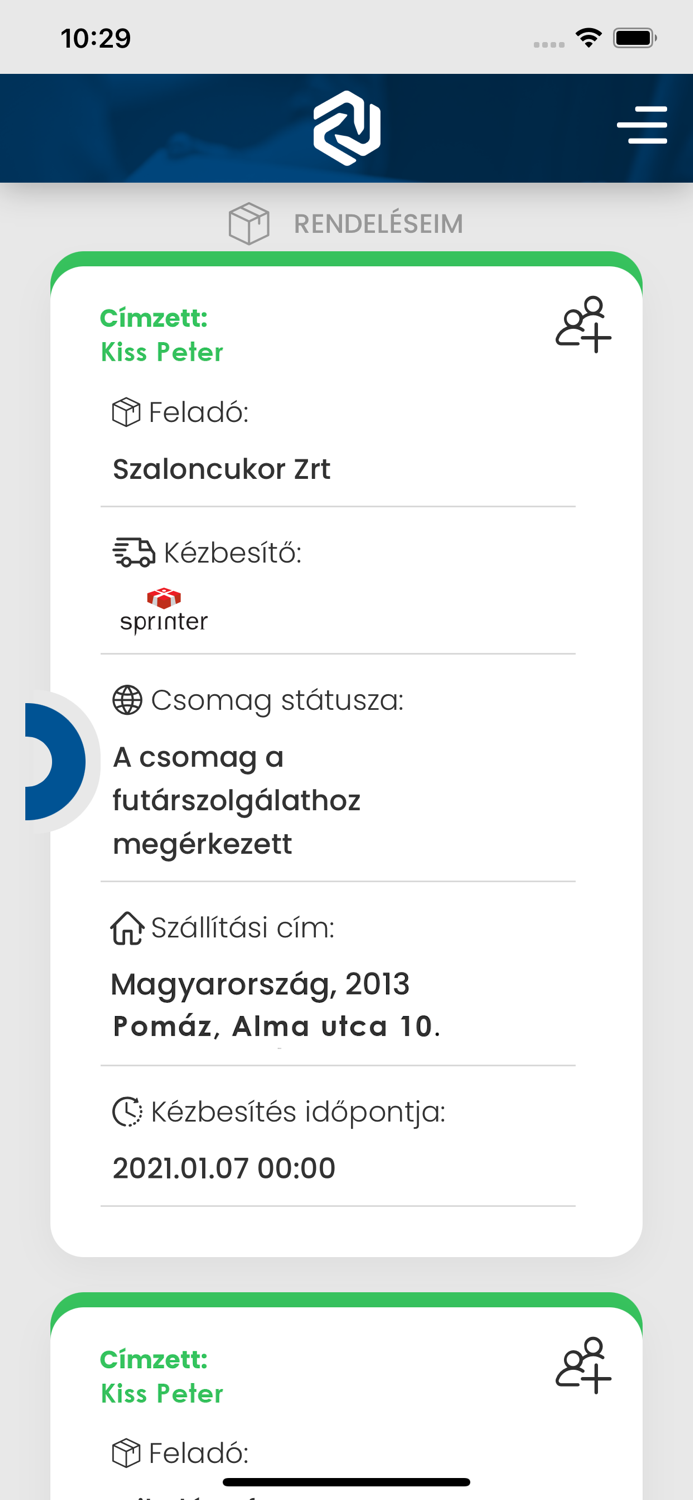Expand the second order card for Kiss Peter
The width and height of the screenshot is (693, 1500).
pos(345,1390)
